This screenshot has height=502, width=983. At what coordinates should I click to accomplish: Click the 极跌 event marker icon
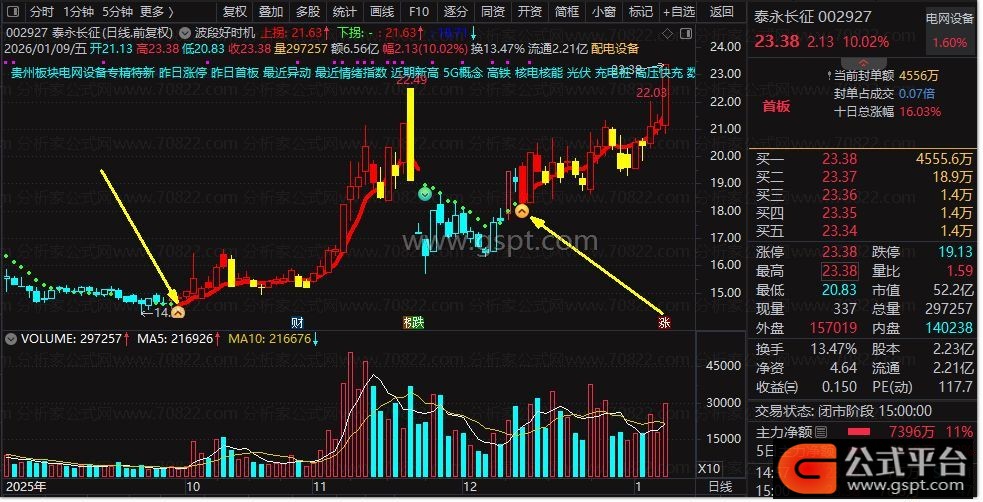(413, 322)
